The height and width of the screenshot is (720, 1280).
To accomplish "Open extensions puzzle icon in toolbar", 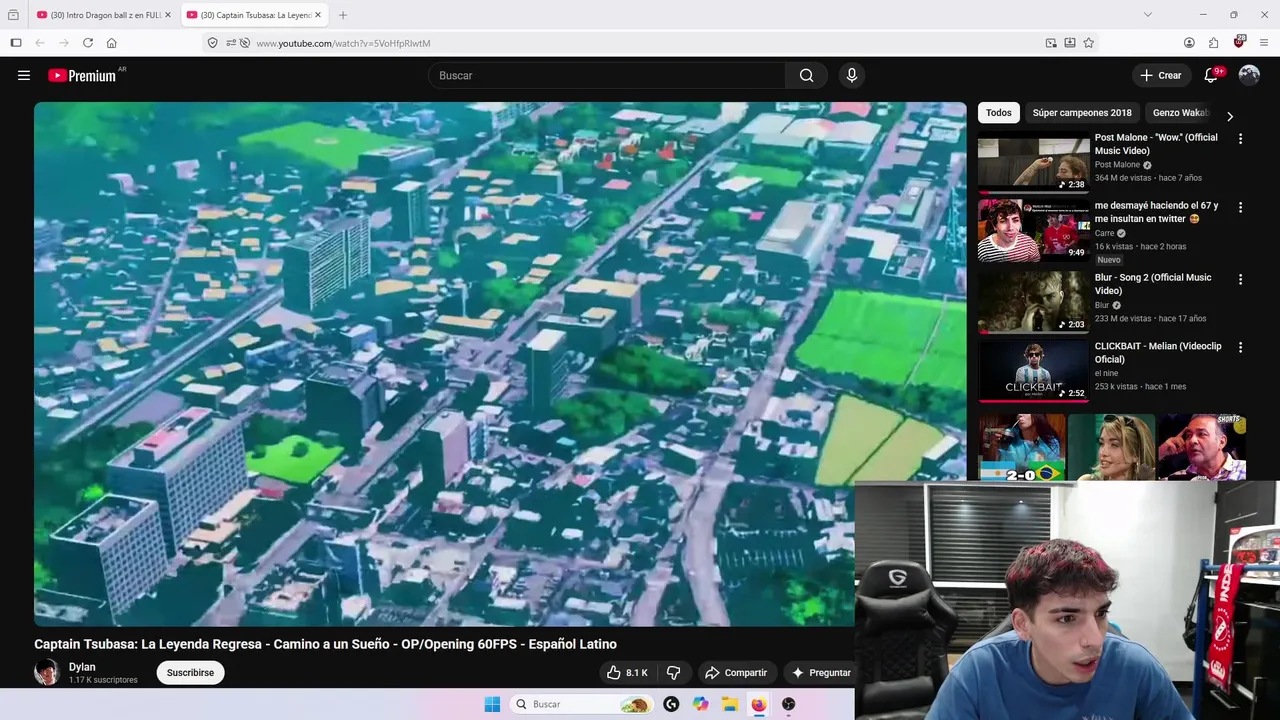I will click(1213, 43).
